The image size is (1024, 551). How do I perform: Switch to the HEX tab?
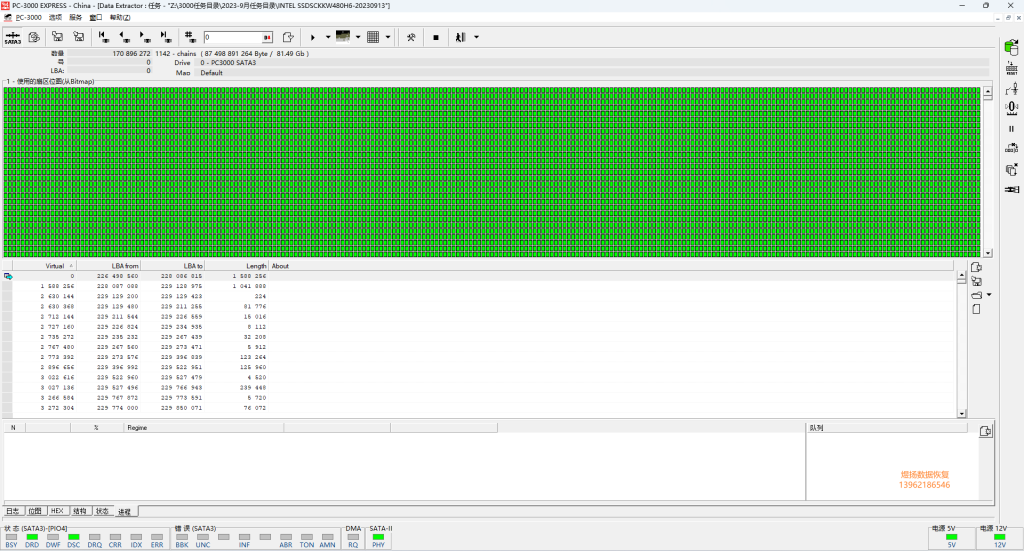57,511
